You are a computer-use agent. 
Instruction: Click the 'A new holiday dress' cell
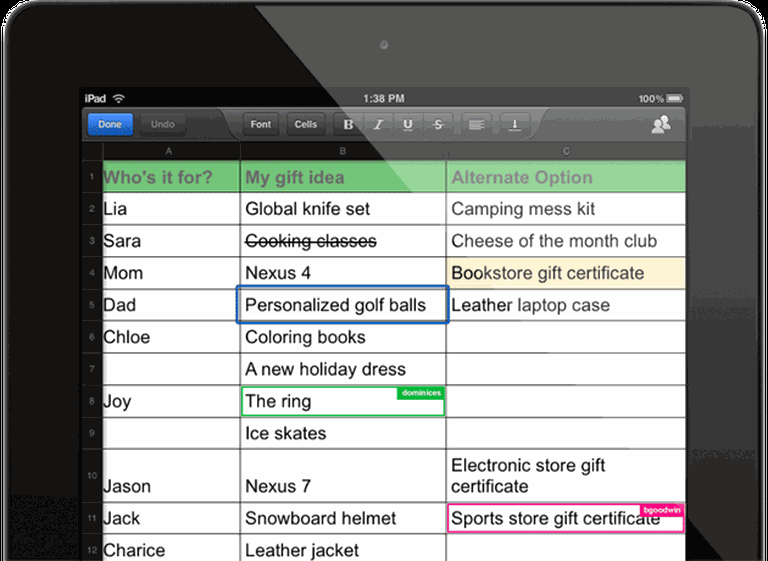point(343,369)
